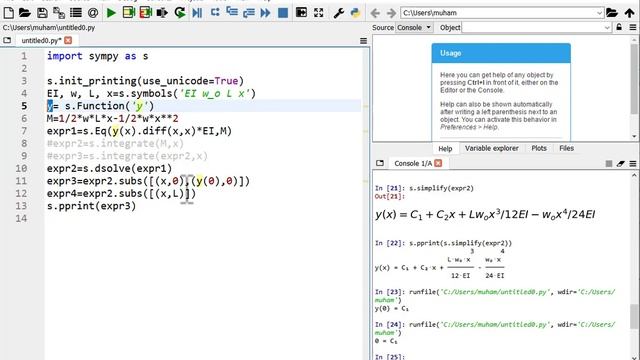Re-run the last script icon
The width and height of the screenshot is (640, 360).
tap(180, 13)
